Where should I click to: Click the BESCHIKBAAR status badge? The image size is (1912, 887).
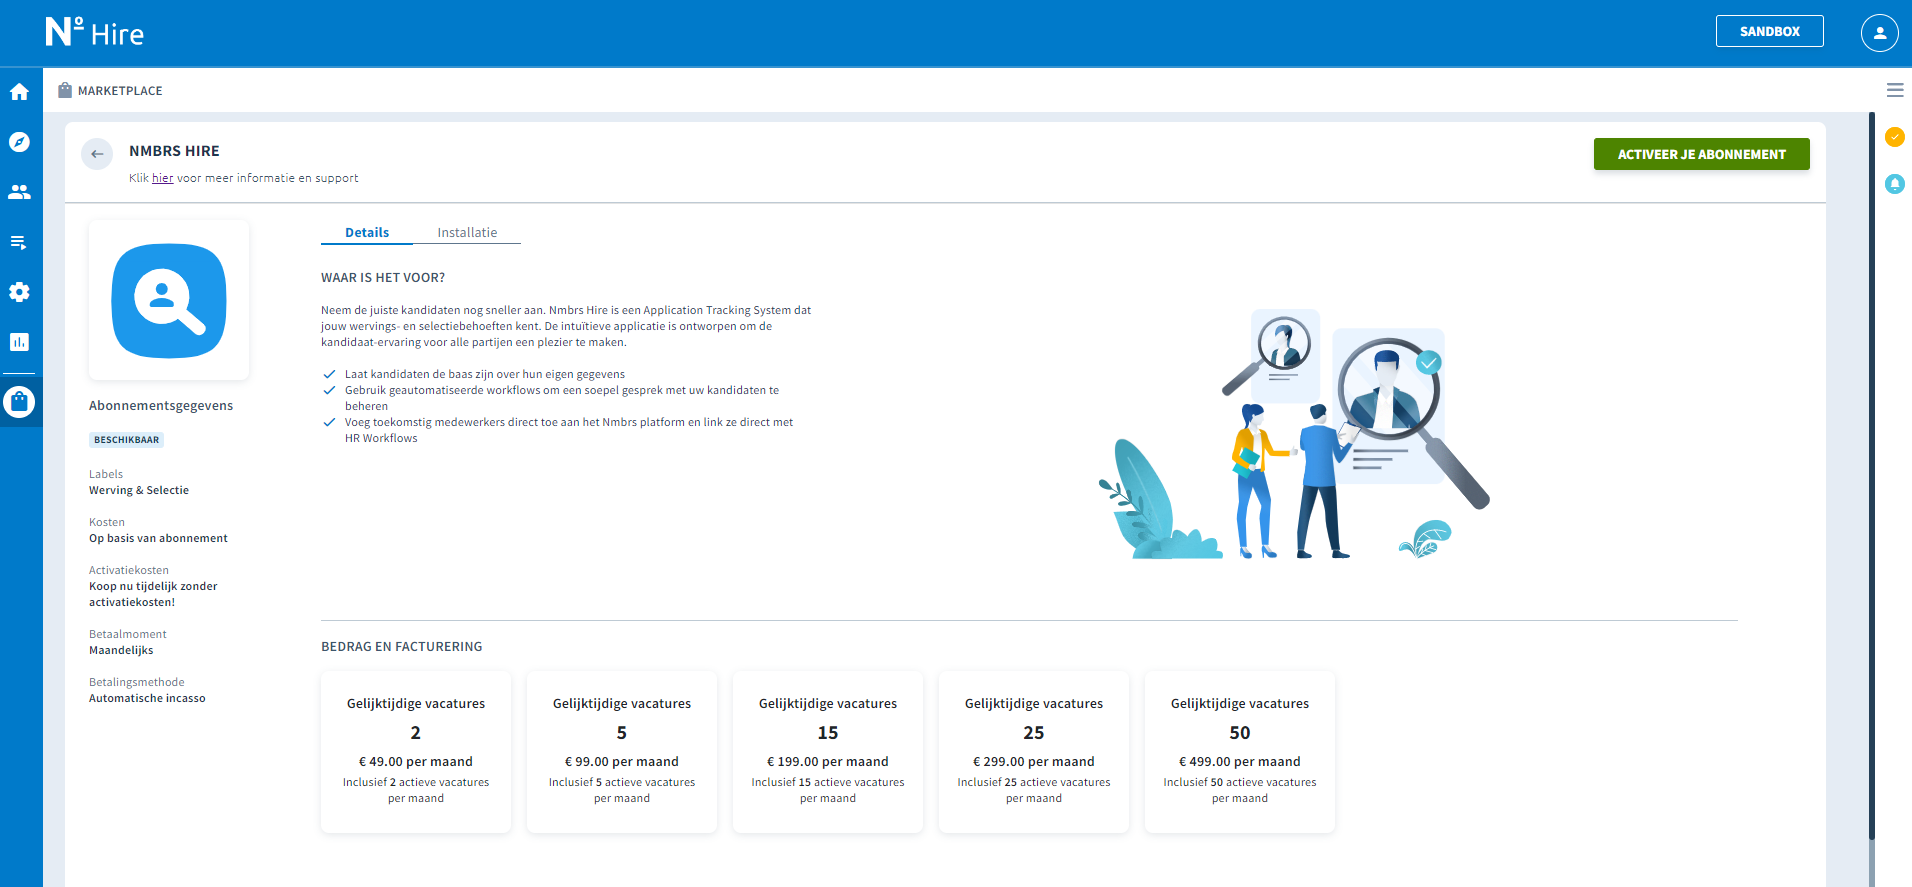coord(126,440)
